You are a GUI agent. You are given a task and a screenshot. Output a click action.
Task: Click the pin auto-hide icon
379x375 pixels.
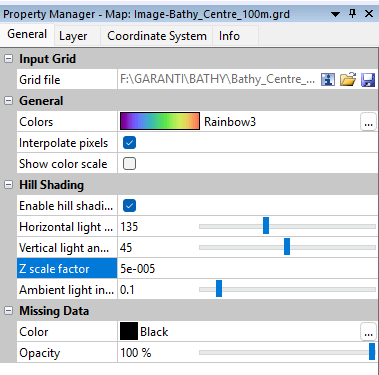[x=352, y=14]
